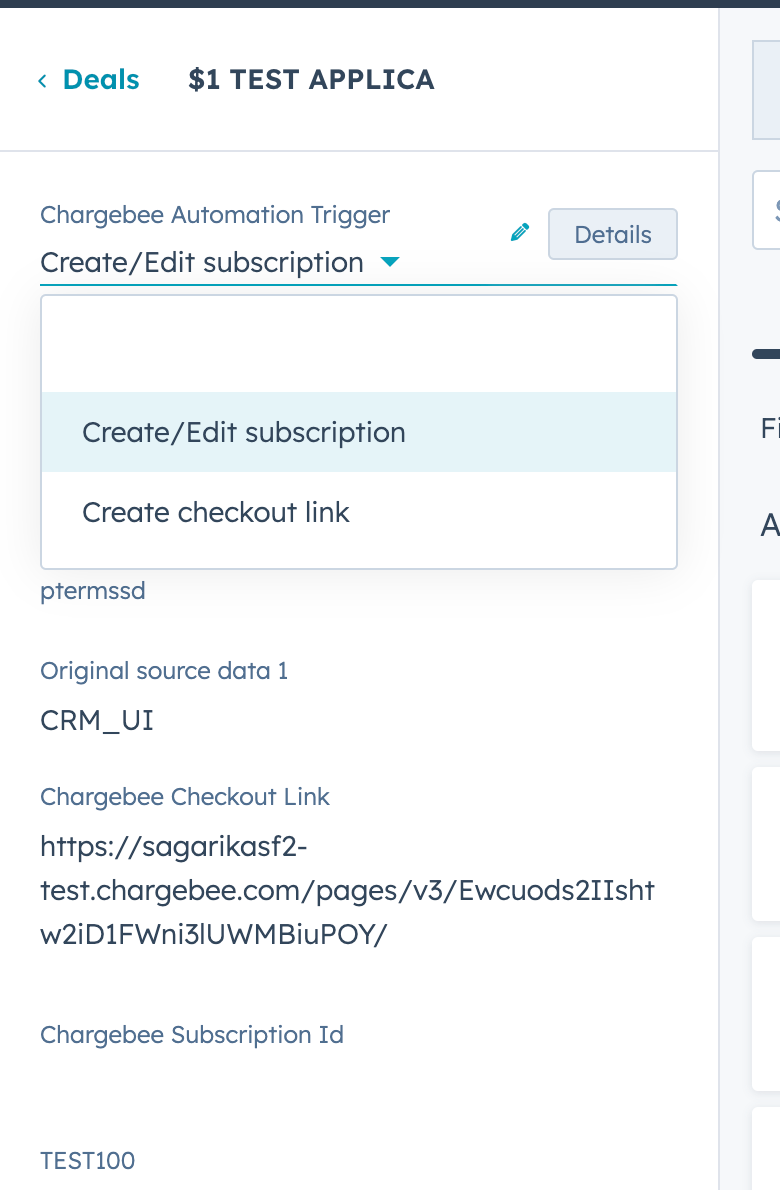Focus the partially visible search field at right
780x1190 pixels.
pyautogui.click(x=768, y=210)
